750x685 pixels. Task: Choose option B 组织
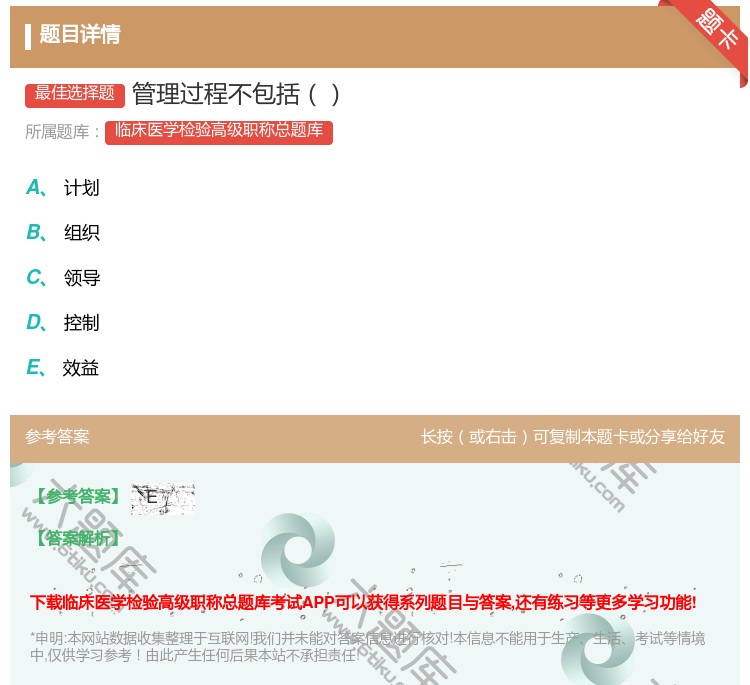(x=63, y=232)
